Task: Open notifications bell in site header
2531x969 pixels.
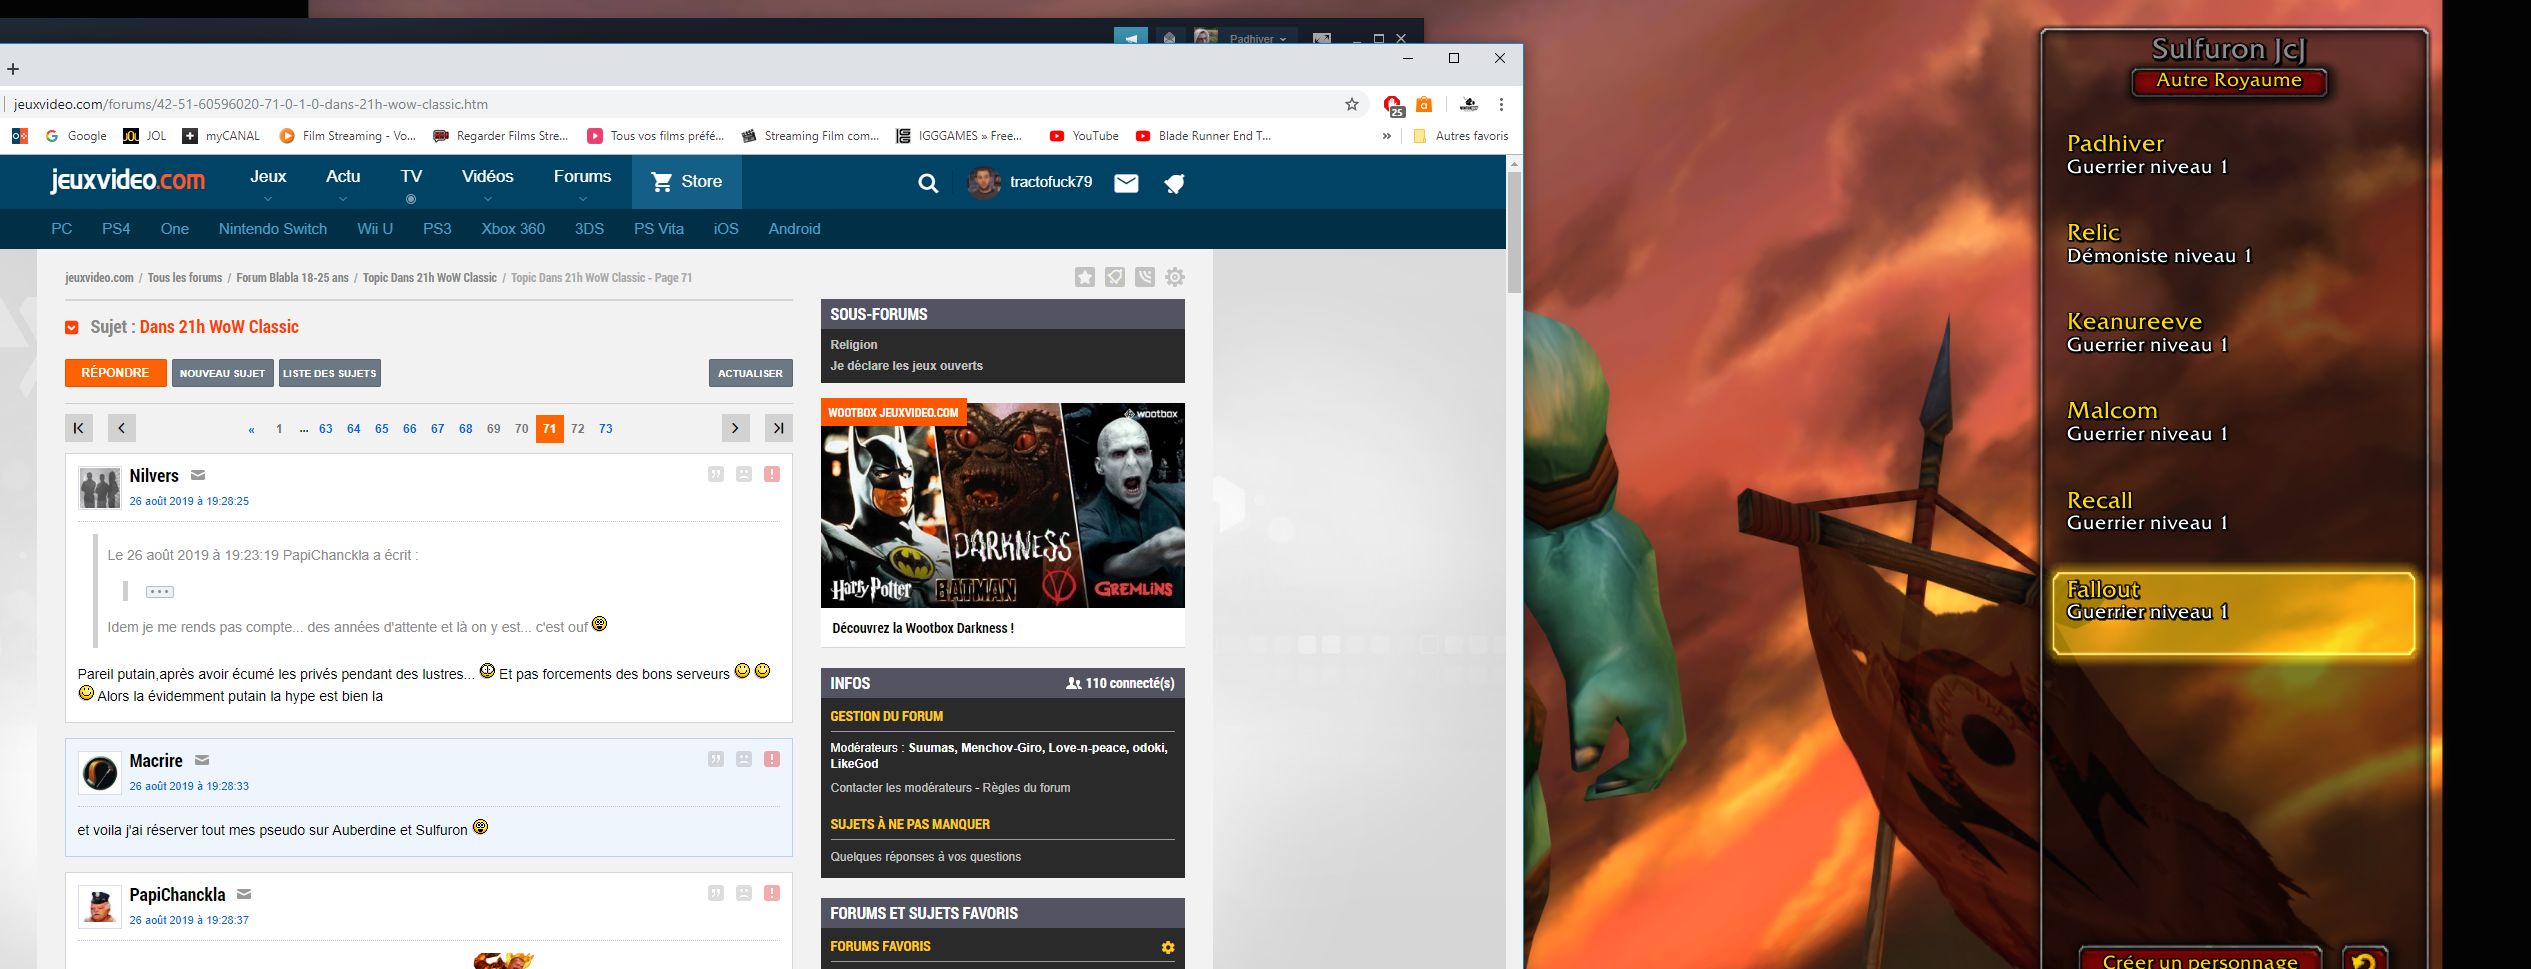Action: click(x=1174, y=183)
